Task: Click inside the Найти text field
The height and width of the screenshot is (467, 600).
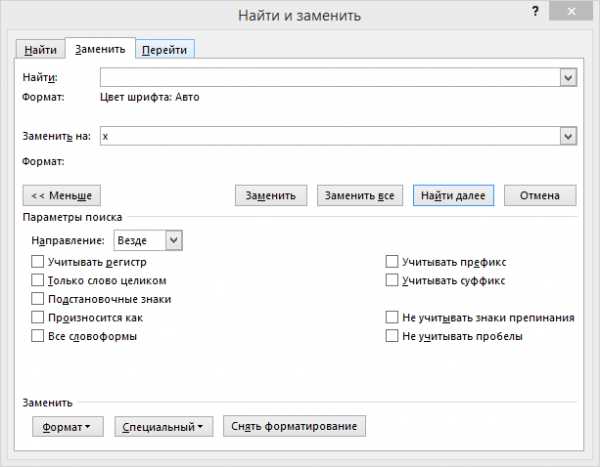Action: pyautogui.click(x=330, y=78)
